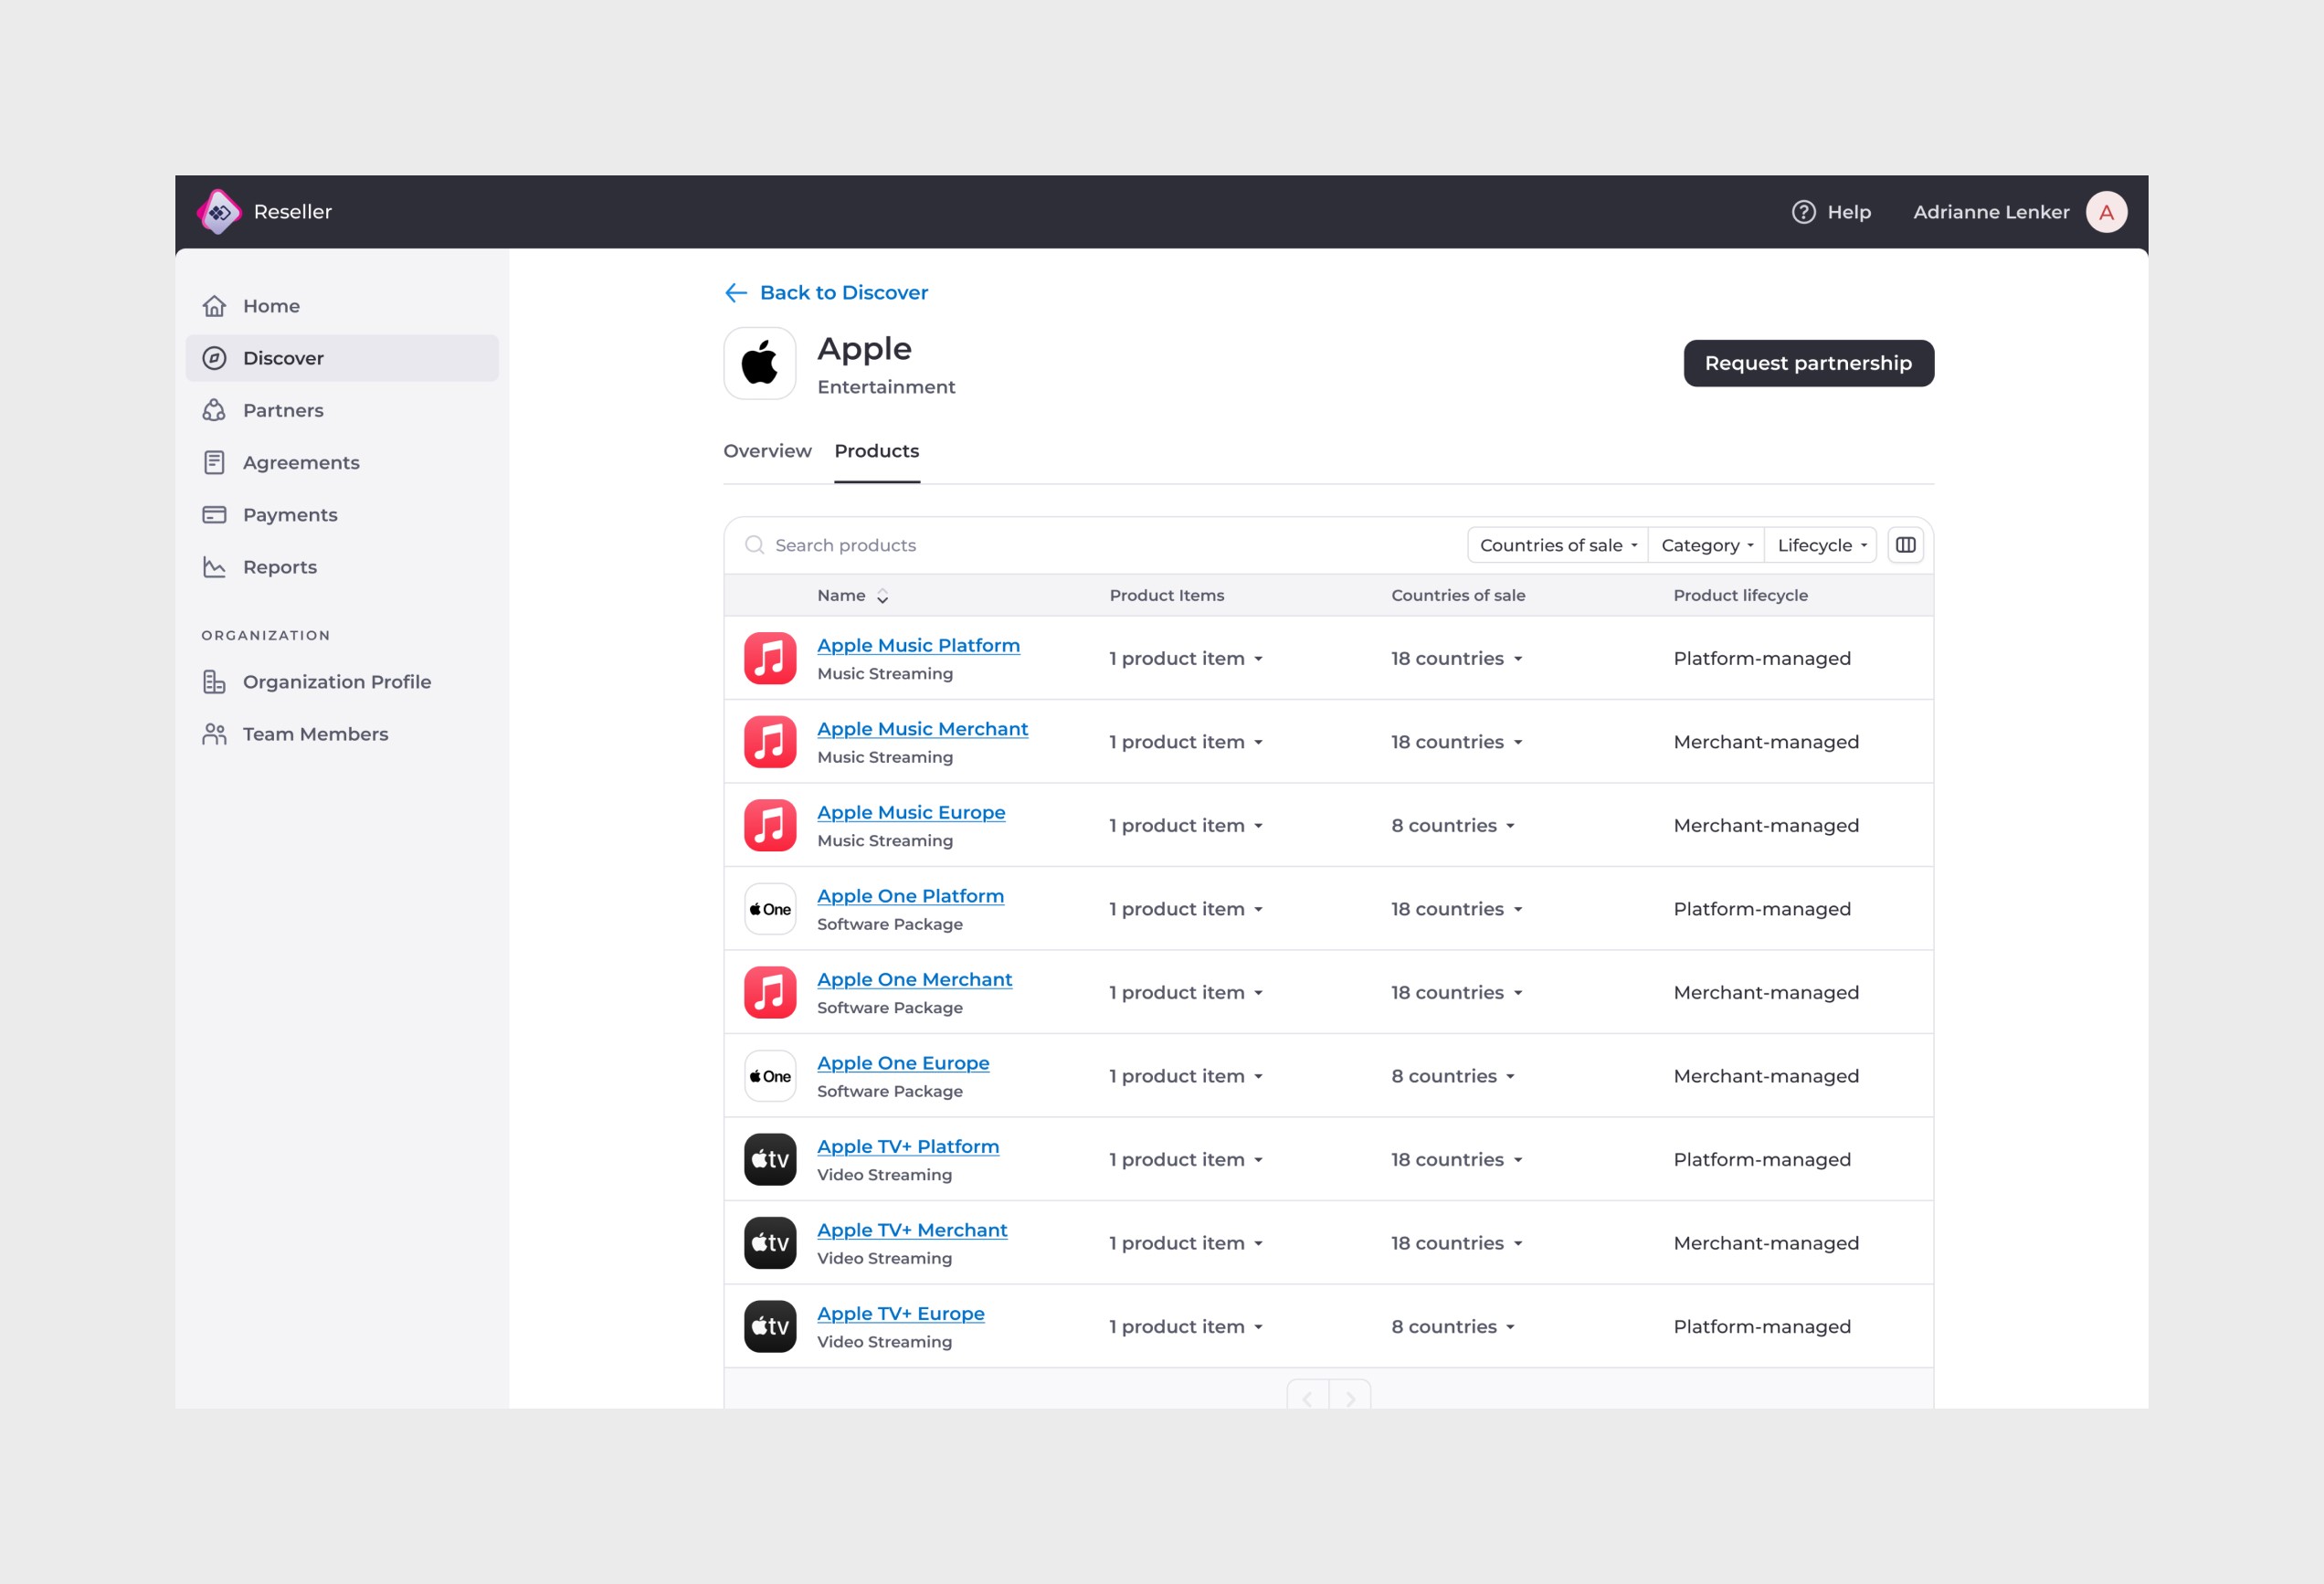Click the Apple One Platform app icon
This screenshot has width=2324, height=1584.
pos(769,908)
